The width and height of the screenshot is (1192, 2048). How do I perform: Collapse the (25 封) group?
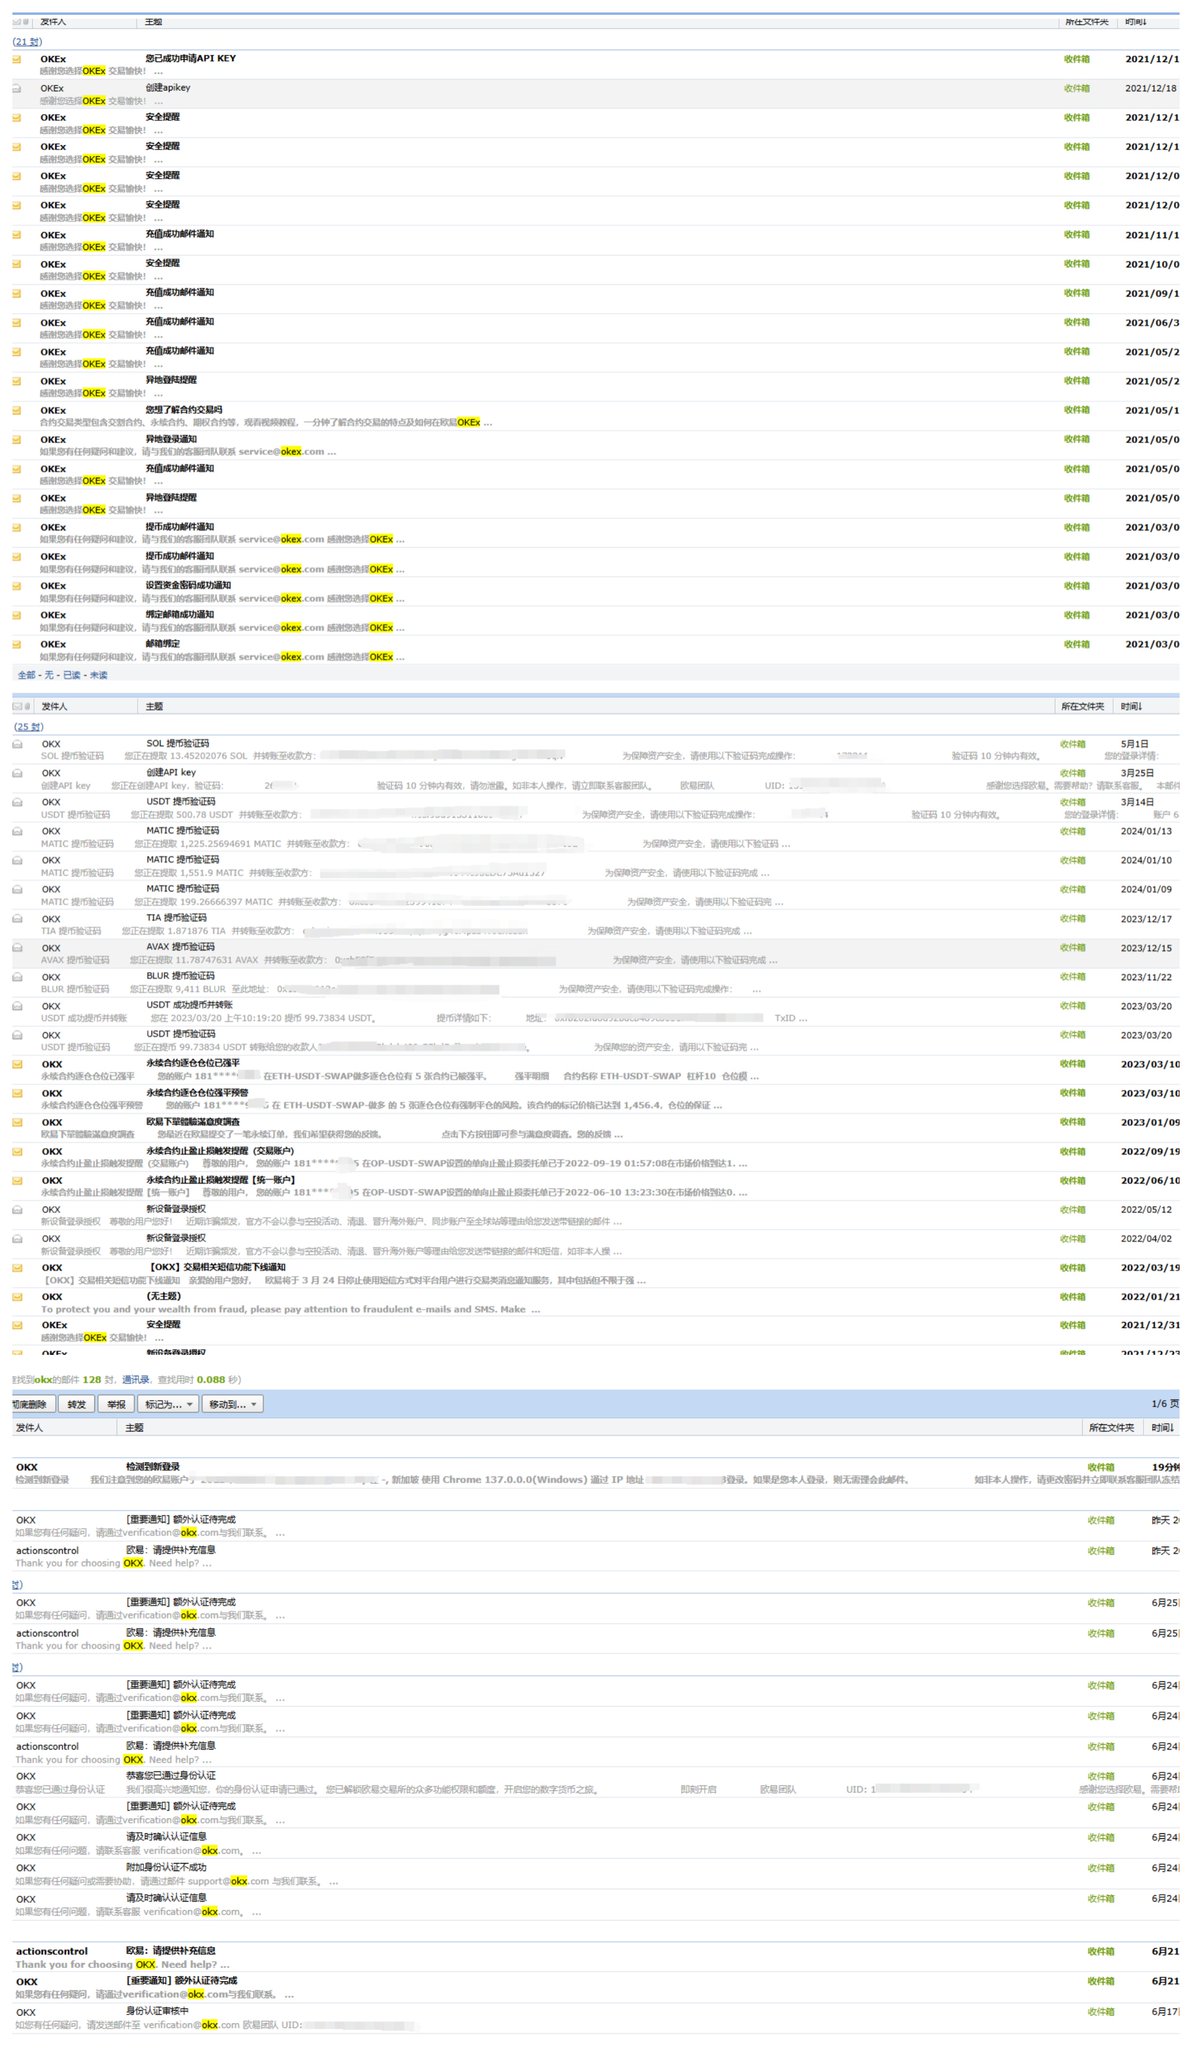tap(29, 726)
